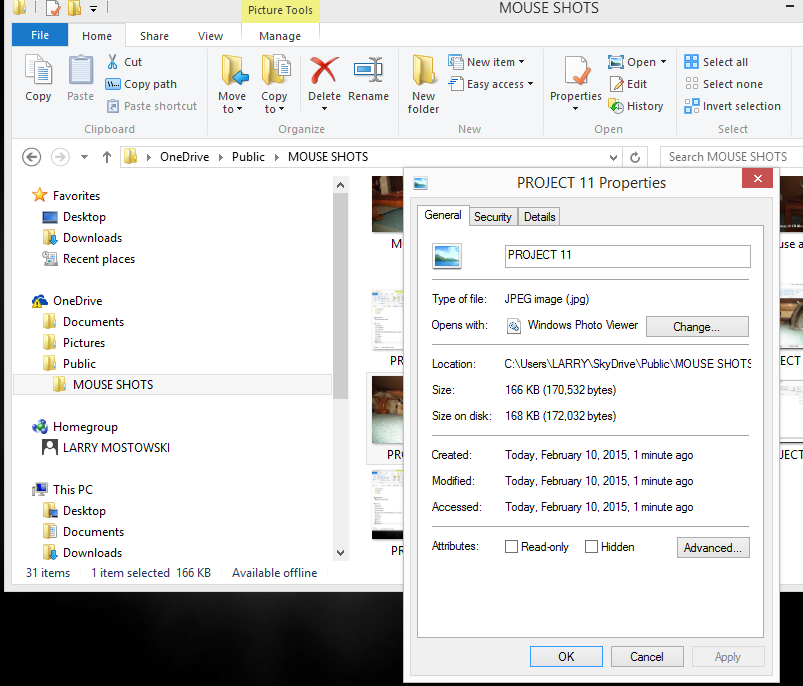
Task: Click the Search MOUSE SHOTS box
Action: (731, 157)
